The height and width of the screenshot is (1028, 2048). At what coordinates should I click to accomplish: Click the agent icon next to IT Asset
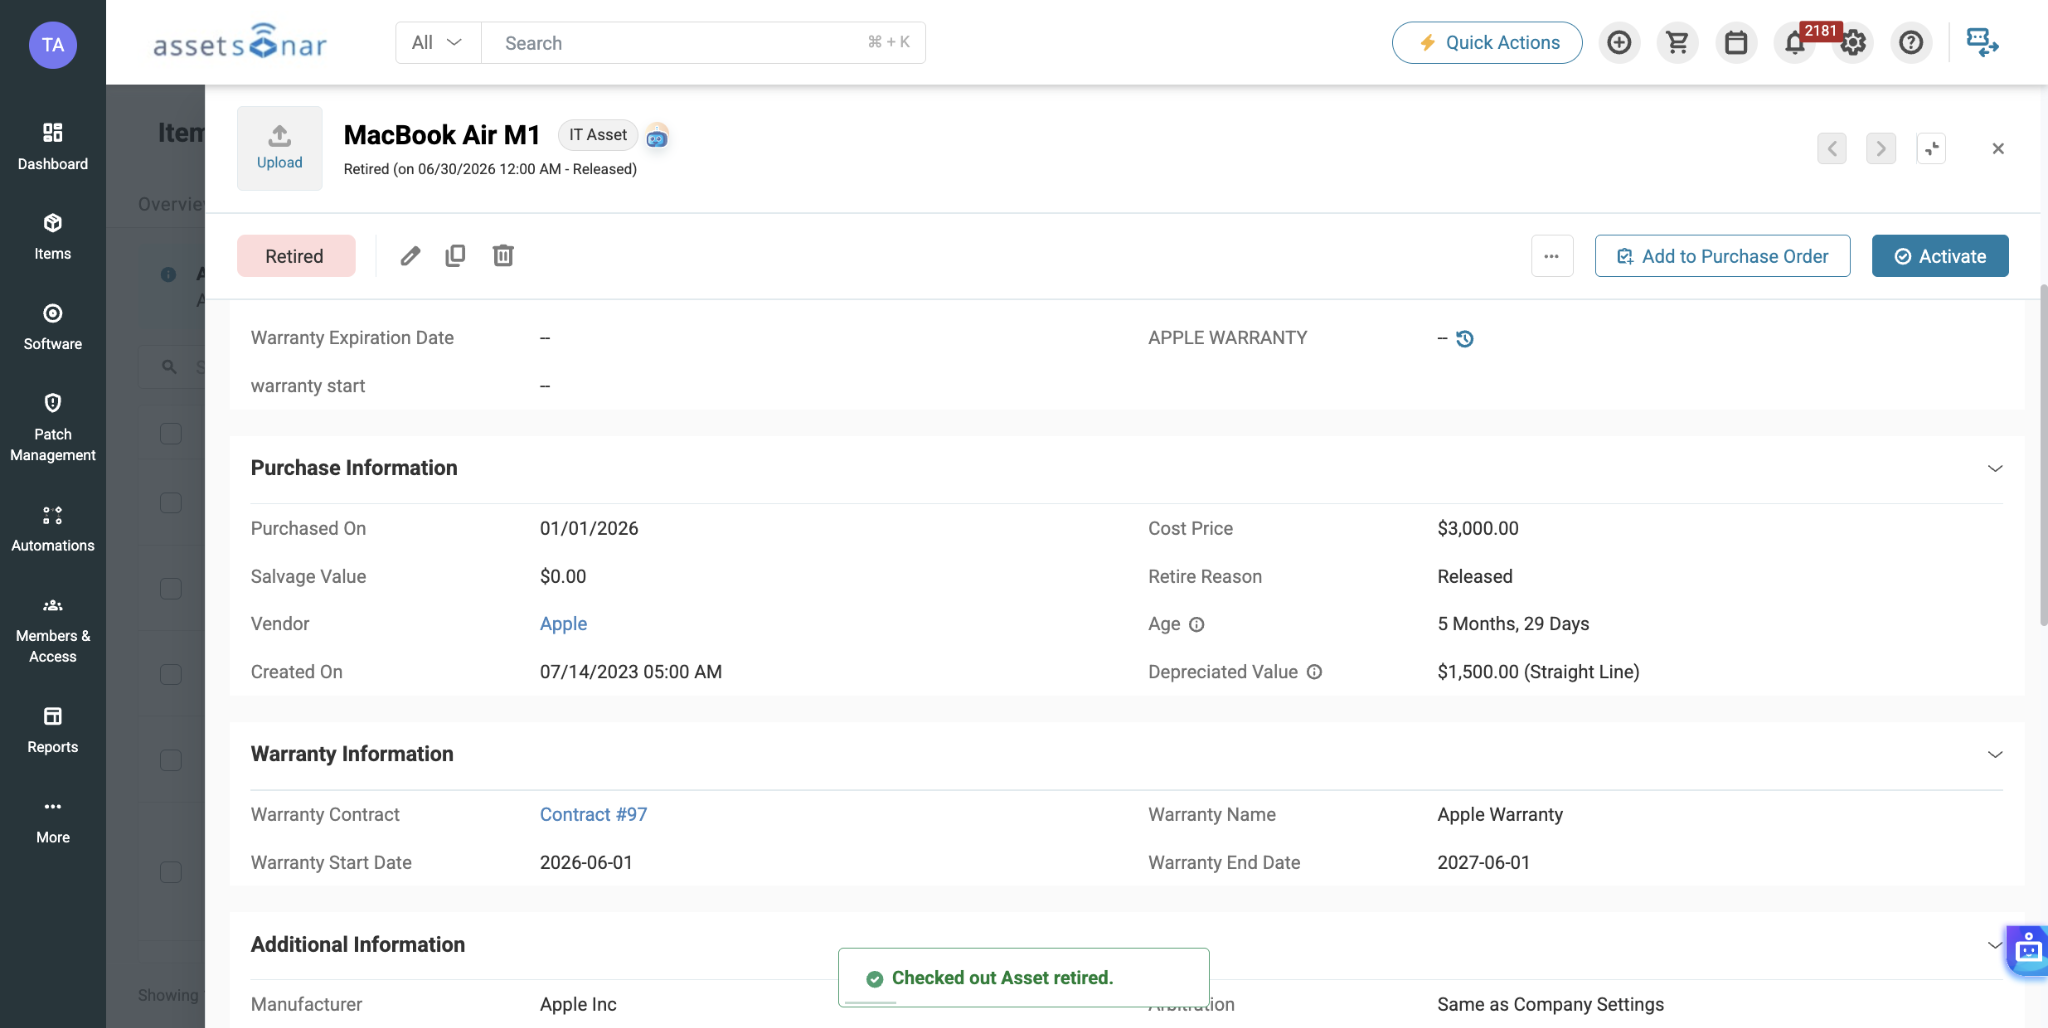pos(657,136)
